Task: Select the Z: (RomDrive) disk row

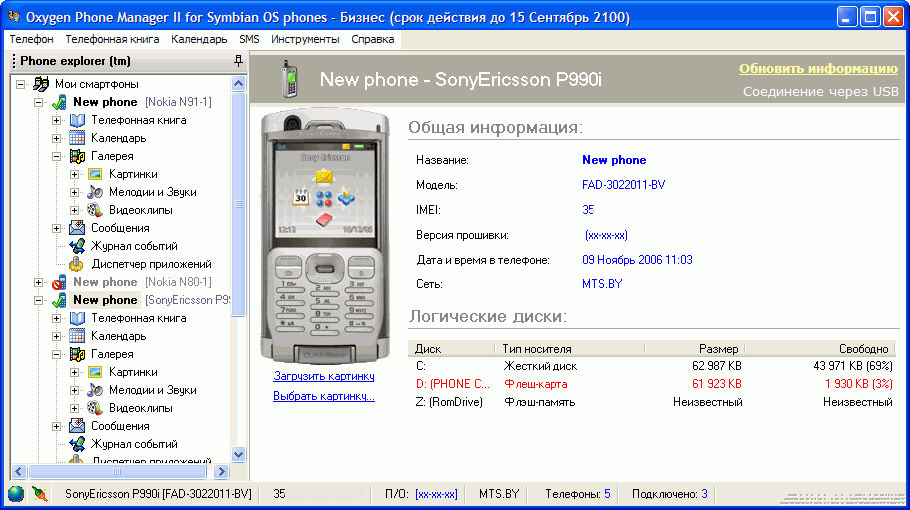Action: coord(653,402)
